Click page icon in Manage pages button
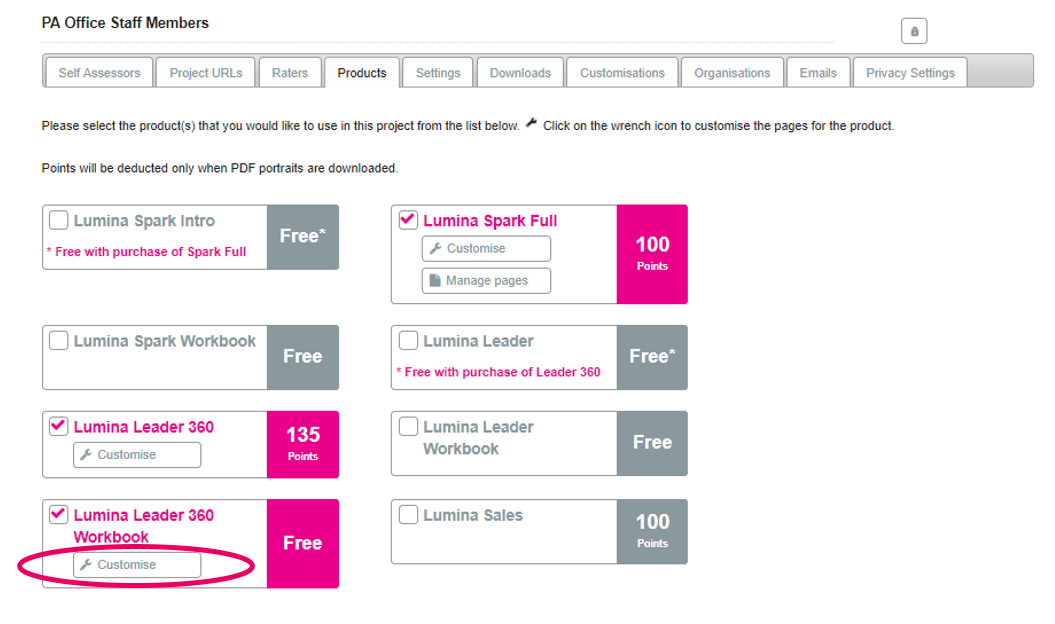This screenshot has width=1055, height=624. [435, 280]
